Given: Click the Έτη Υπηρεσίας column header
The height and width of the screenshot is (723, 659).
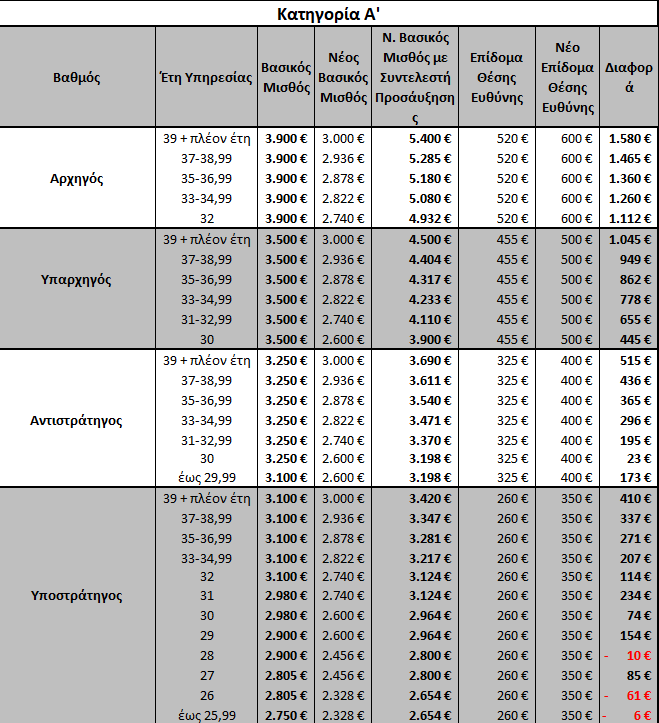Looking at the screenshot, I should point(205,77).
